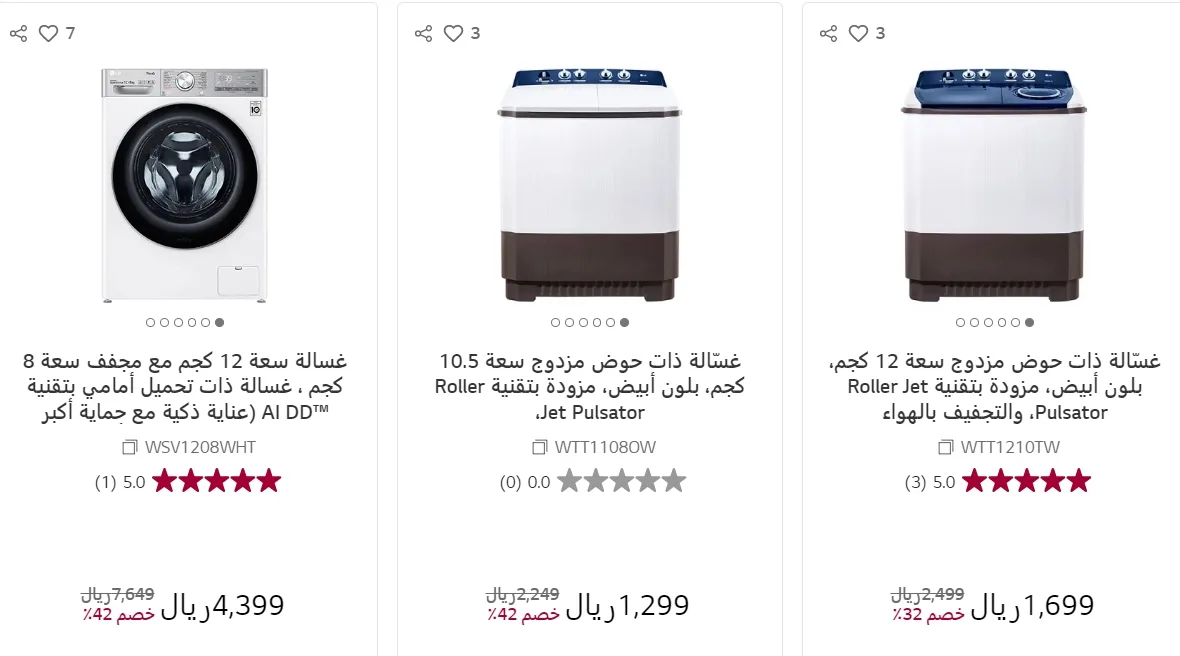Copy model number WSV1208WHT
This screenshot has width=1180, height=656.
coord(129,447)
